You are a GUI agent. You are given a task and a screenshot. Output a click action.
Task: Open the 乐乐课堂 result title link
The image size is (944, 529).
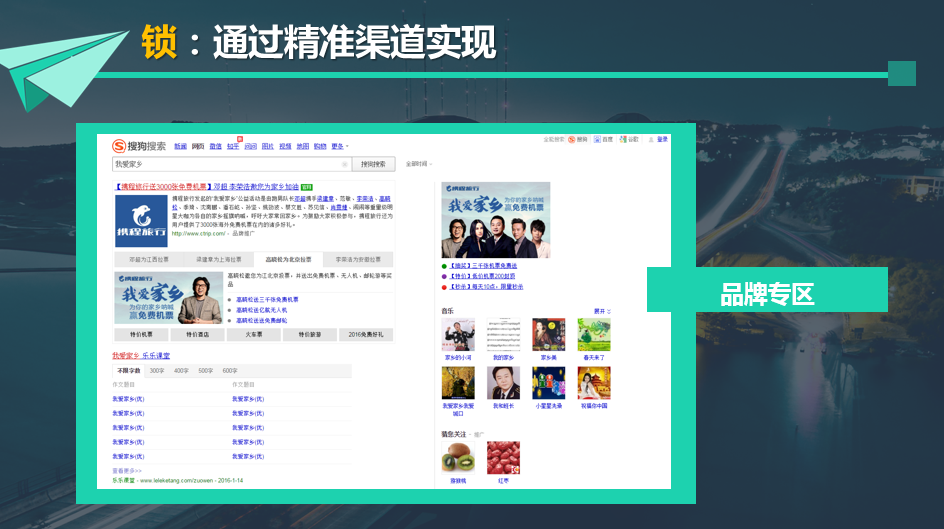141,356
